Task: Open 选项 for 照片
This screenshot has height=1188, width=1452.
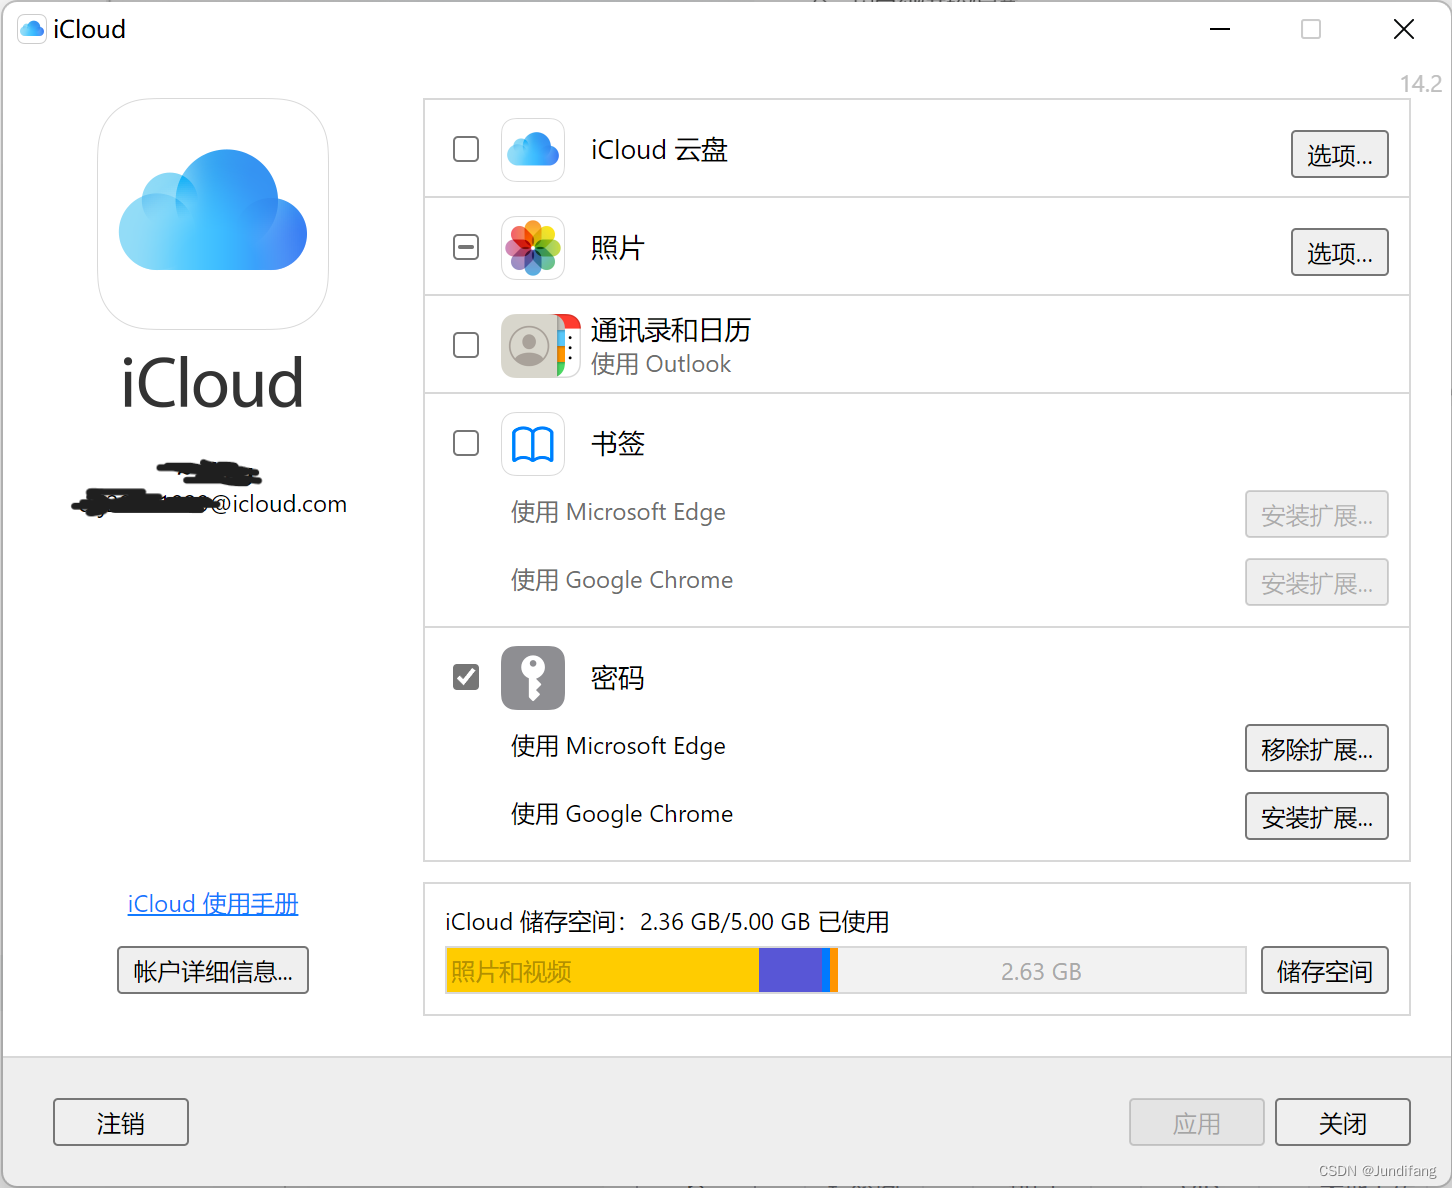Action: point(1340,252)
